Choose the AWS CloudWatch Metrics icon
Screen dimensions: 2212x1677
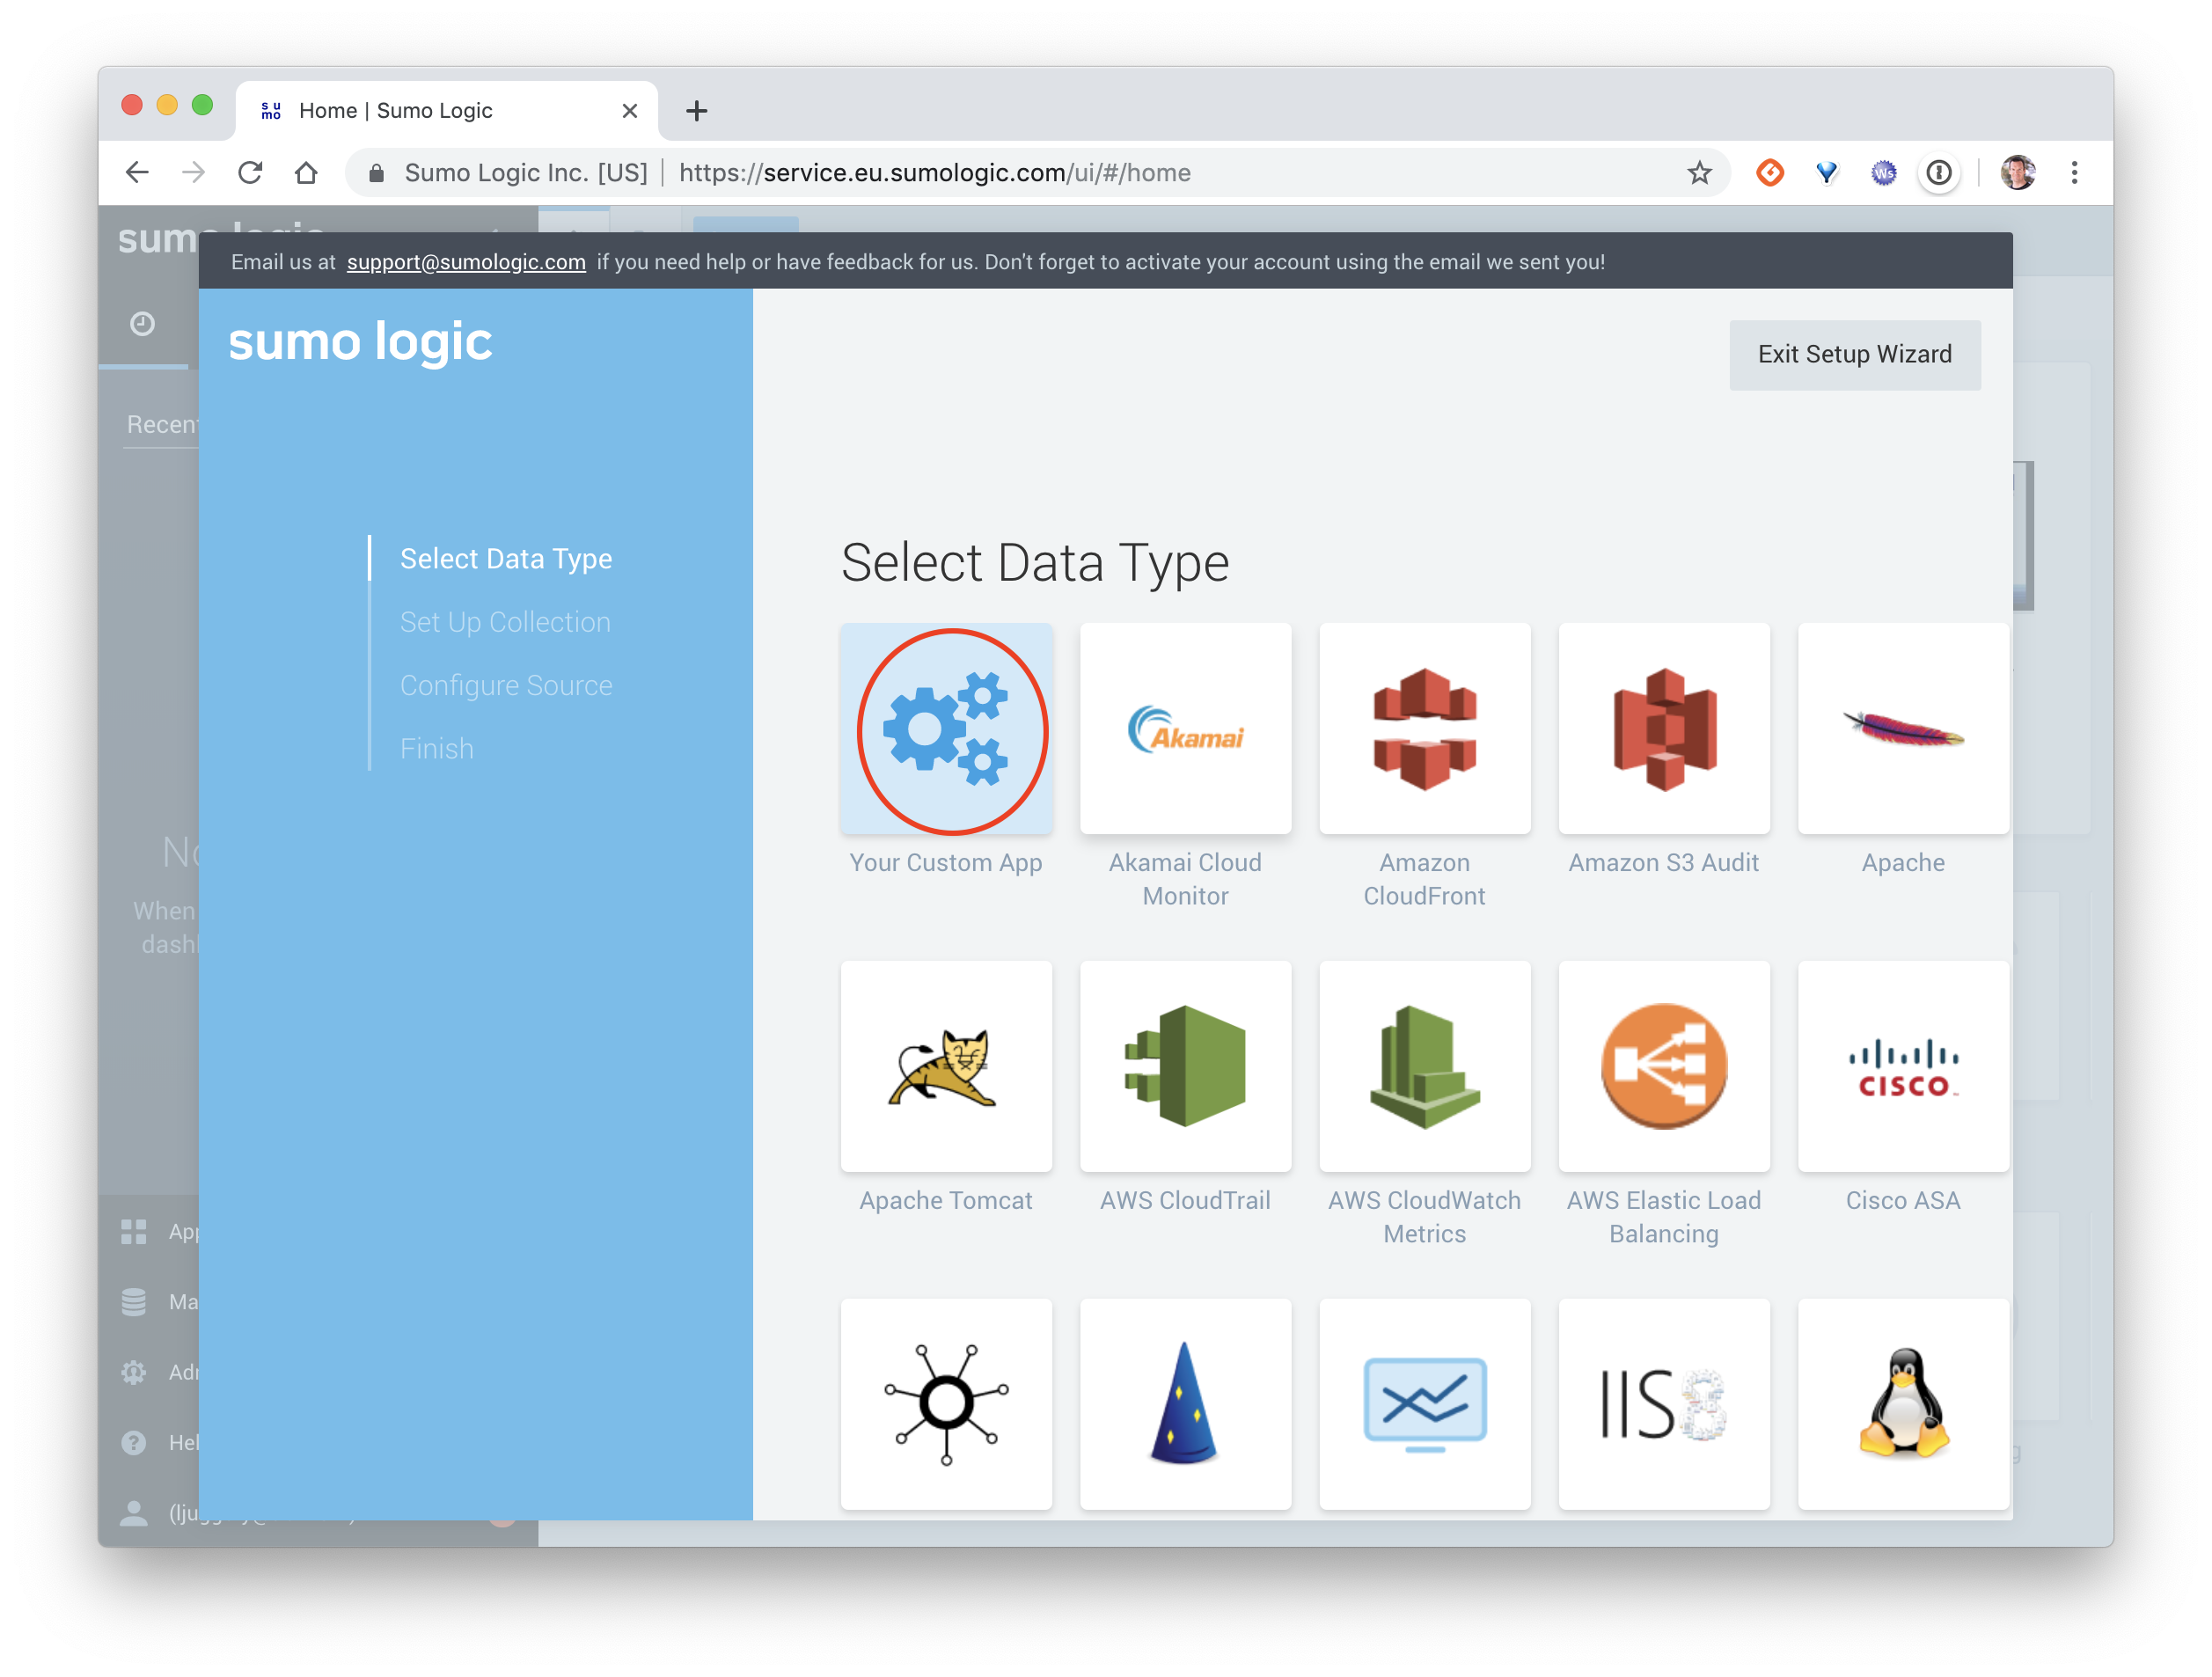click(1424, 1066)
